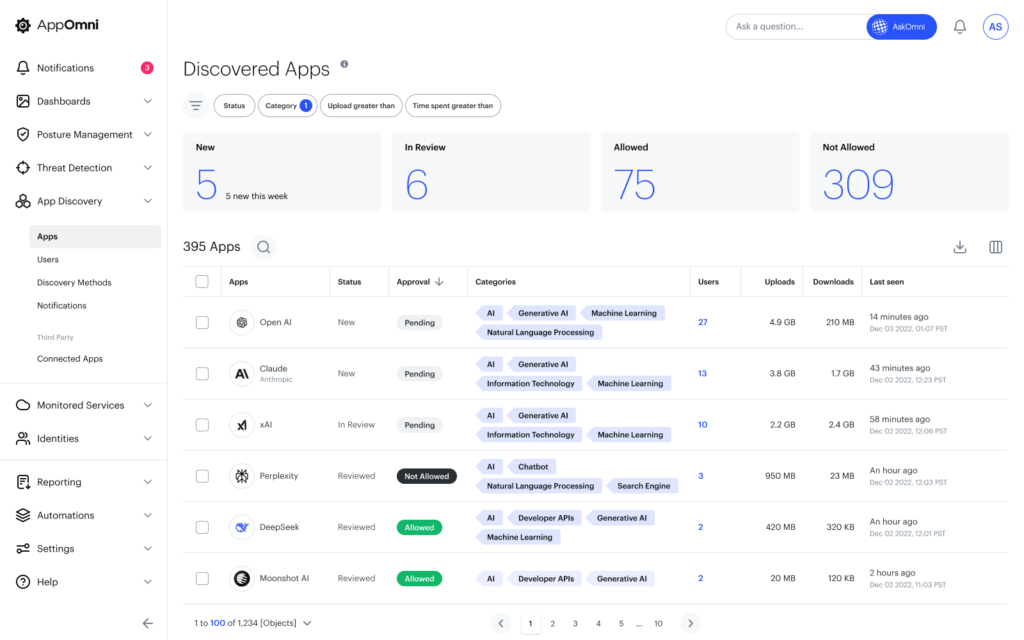Click the Category filter chip
This screenshot has height=640, width=1024.
tap(287, 106)
